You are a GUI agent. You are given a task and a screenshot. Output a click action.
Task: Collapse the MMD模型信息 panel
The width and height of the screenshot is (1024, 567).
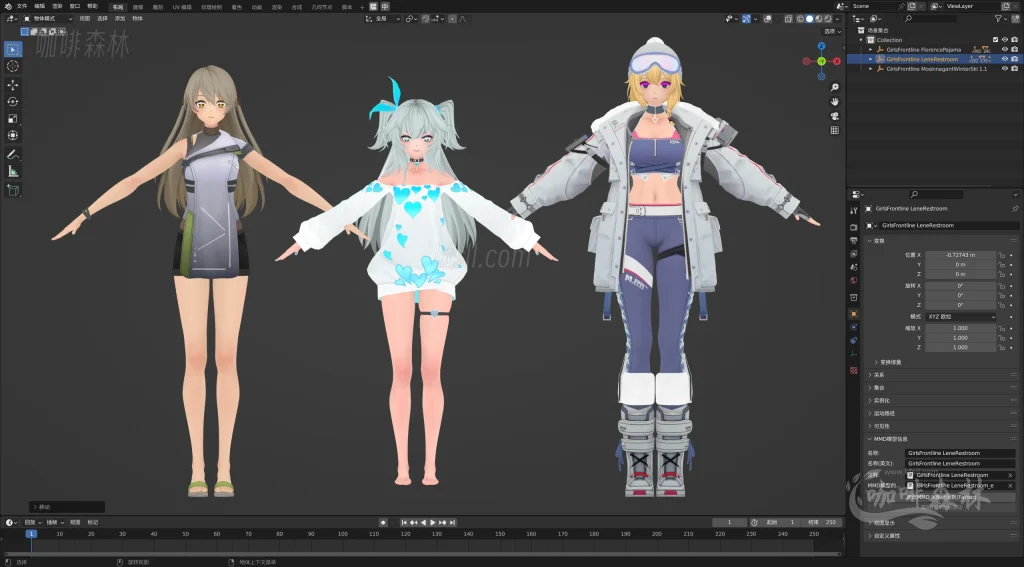pos(870,439)
